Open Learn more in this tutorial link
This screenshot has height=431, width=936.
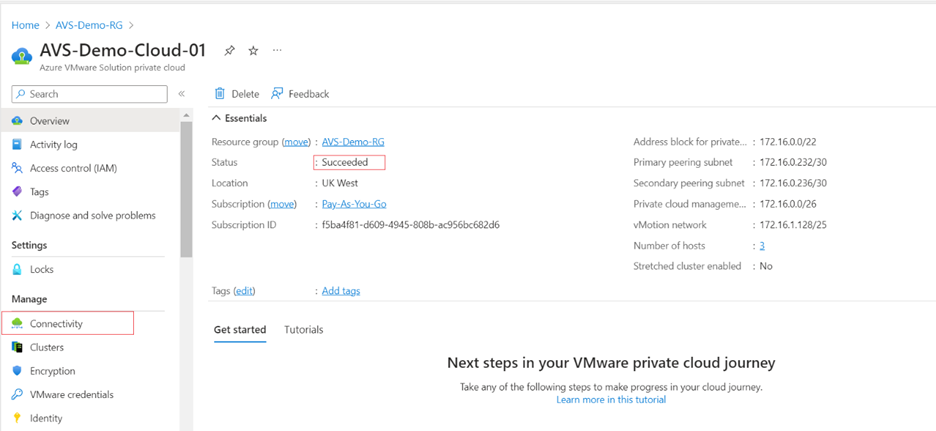click(611, 399)
